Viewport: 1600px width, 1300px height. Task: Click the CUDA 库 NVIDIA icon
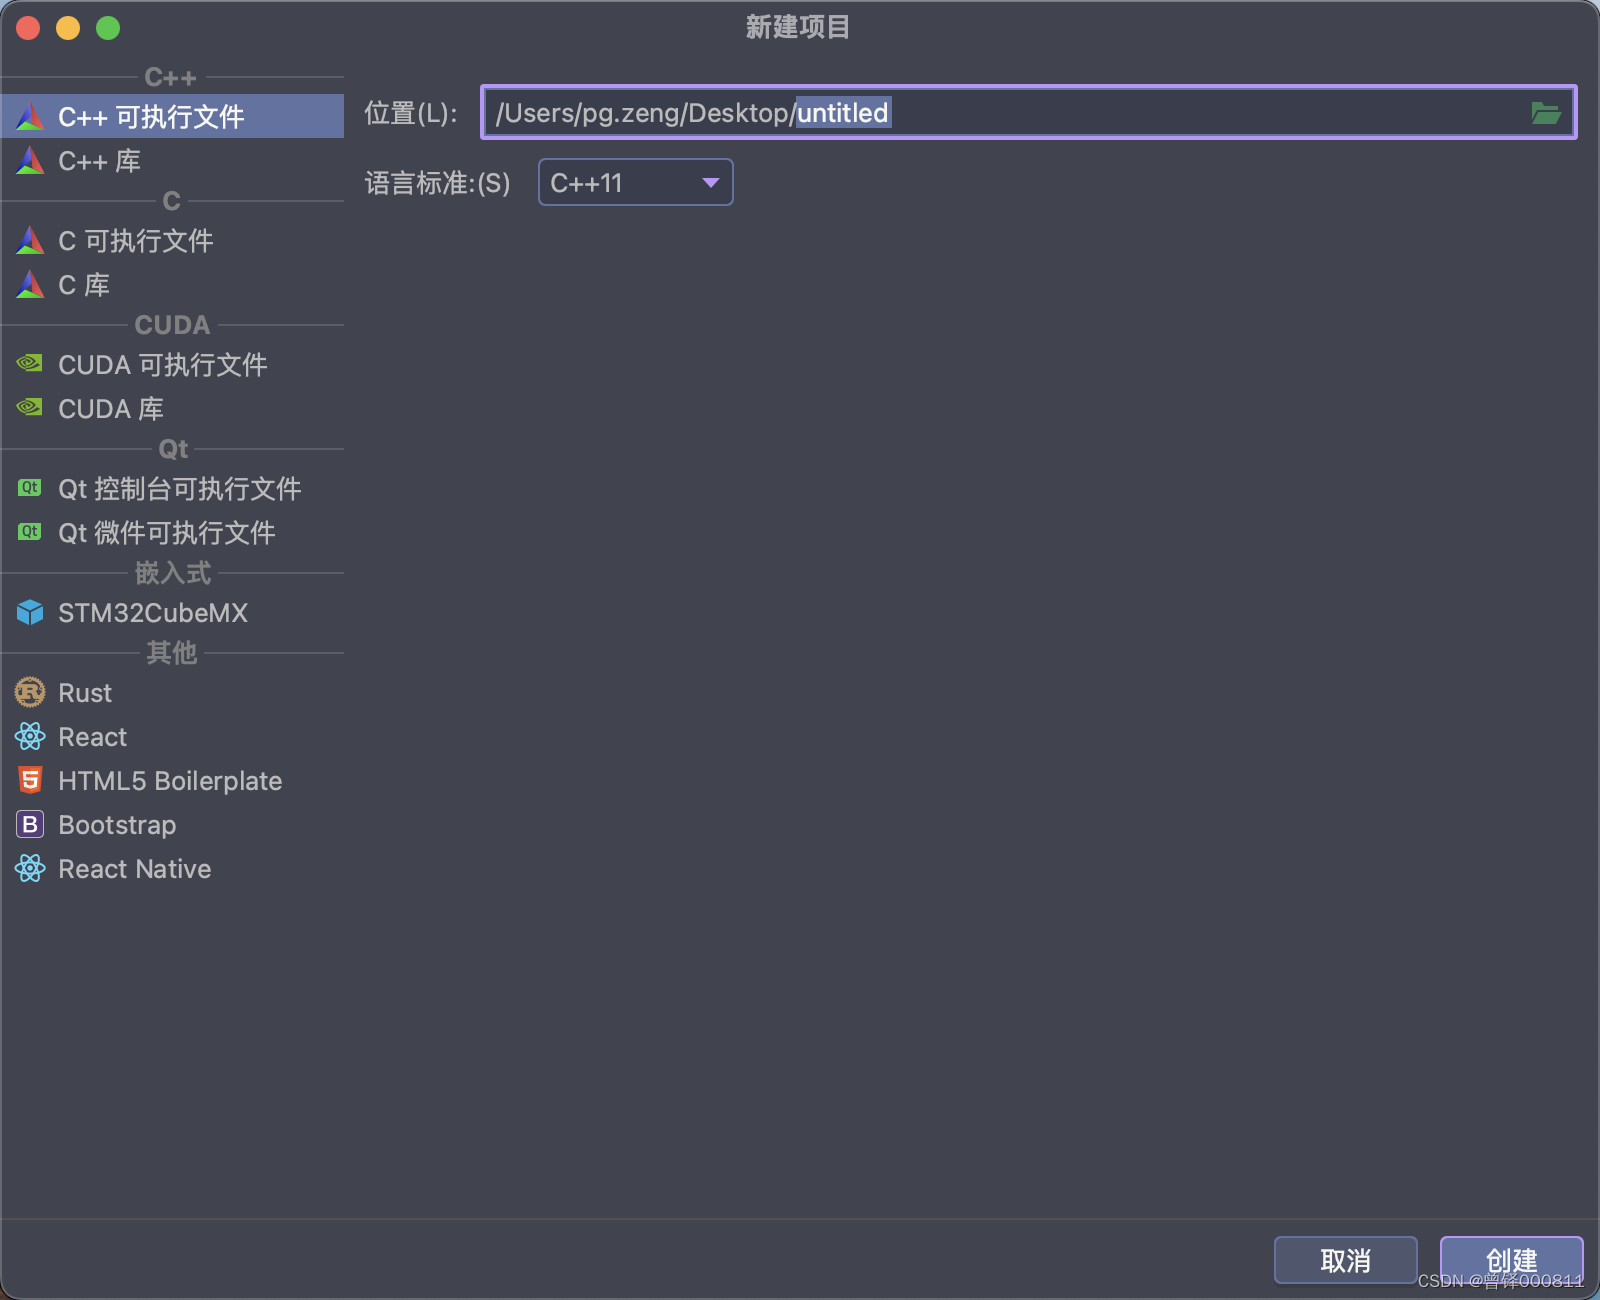[x=29, y=407]
